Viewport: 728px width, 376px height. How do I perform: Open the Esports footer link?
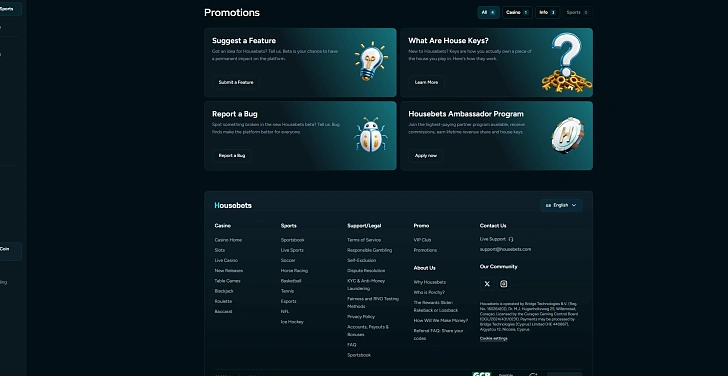pos(288,301)
